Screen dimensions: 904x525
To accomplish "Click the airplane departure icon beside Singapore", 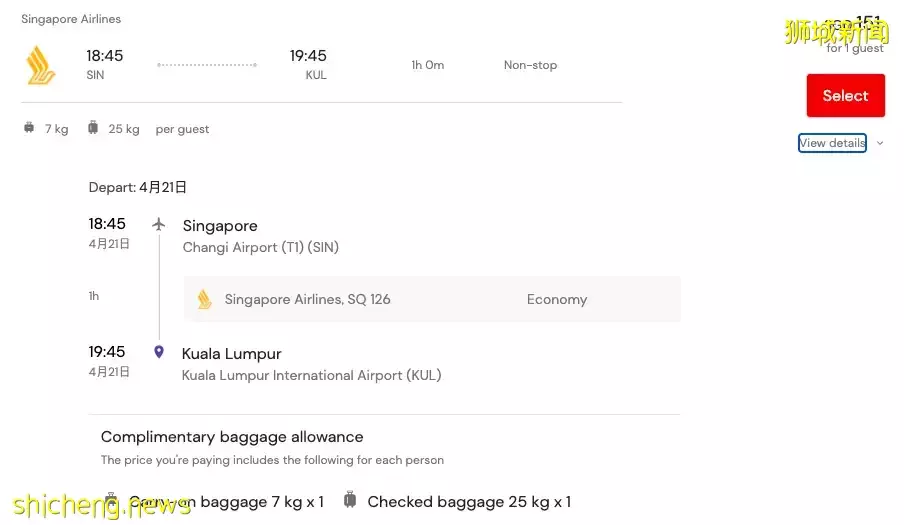I will click(x=158, y=224).
